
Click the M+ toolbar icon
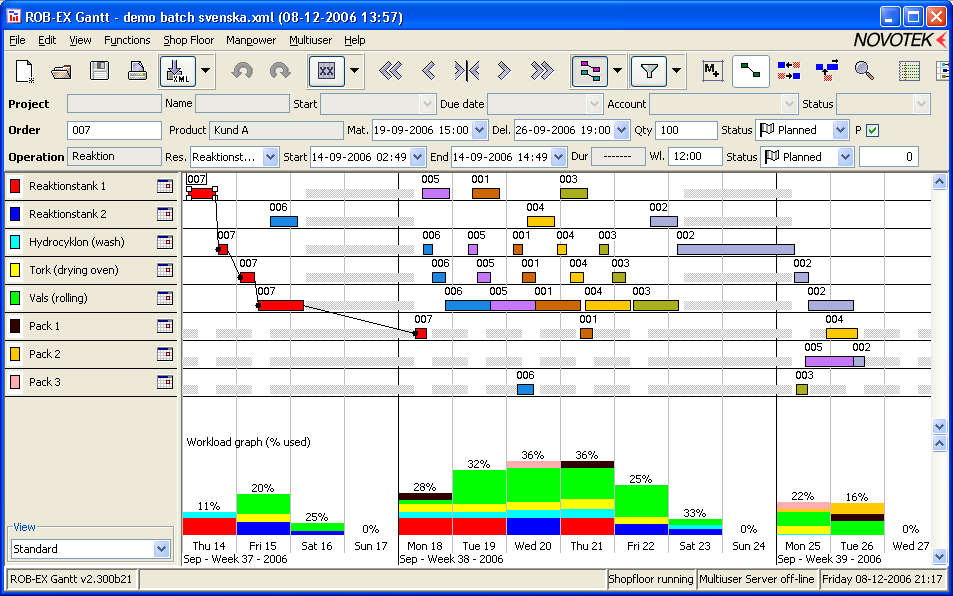pos(712,71)
